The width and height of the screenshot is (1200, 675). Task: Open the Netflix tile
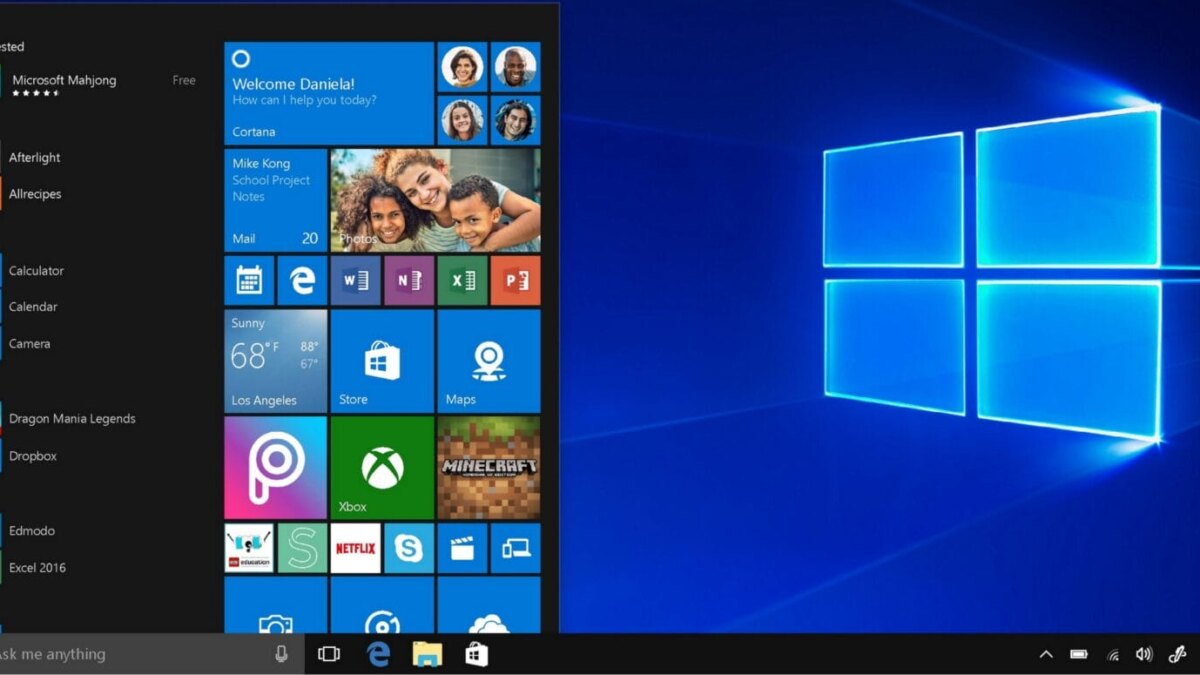click(x=355, y=548)
